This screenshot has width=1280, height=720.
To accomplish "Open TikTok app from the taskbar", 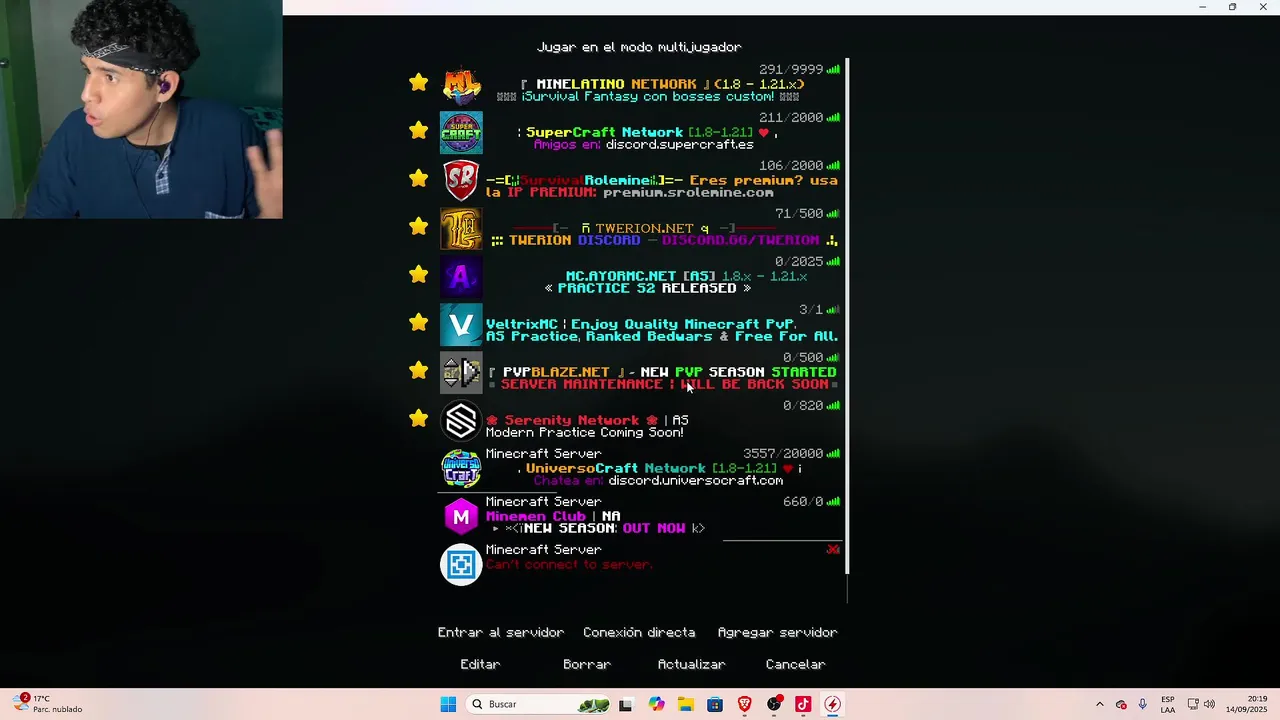I will (x=803, y=704).
